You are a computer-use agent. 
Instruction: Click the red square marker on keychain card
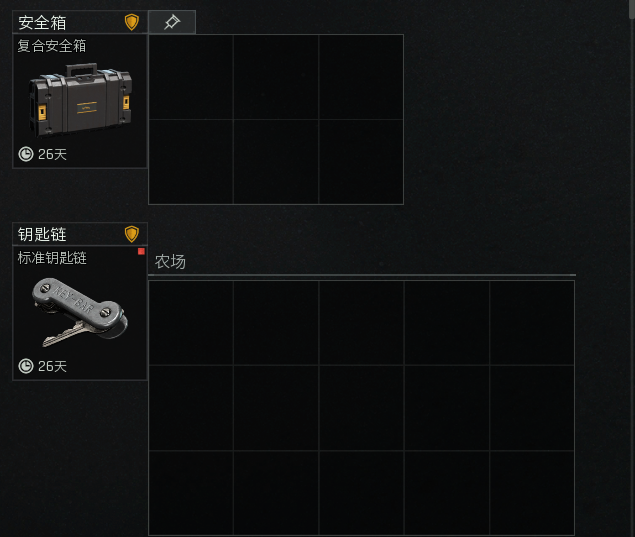(141, 251)
